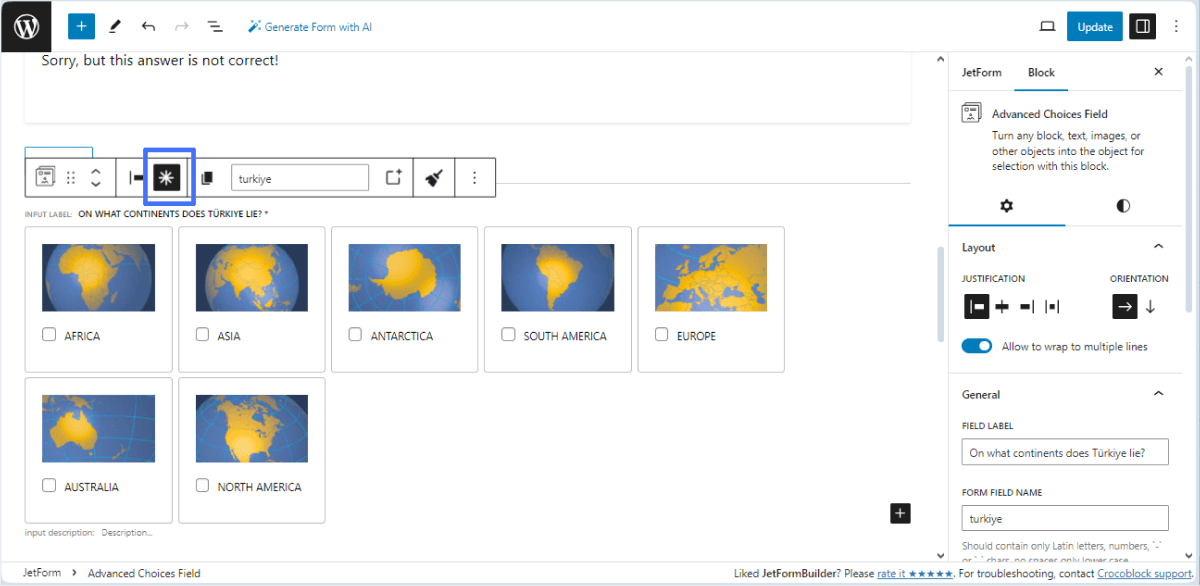
Task: Click the Field Label input
Action: coord(1065,453)
